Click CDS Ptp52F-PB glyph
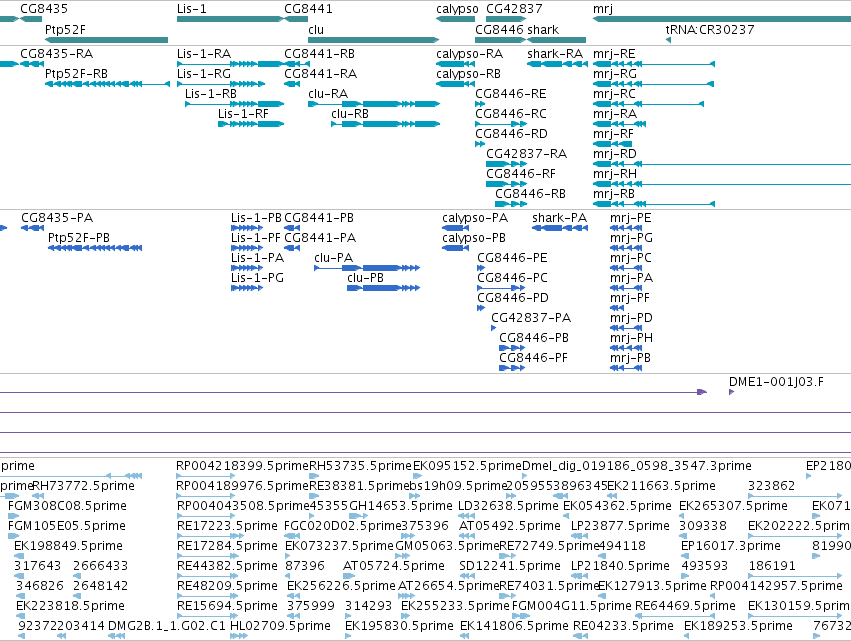 point(95,248)
